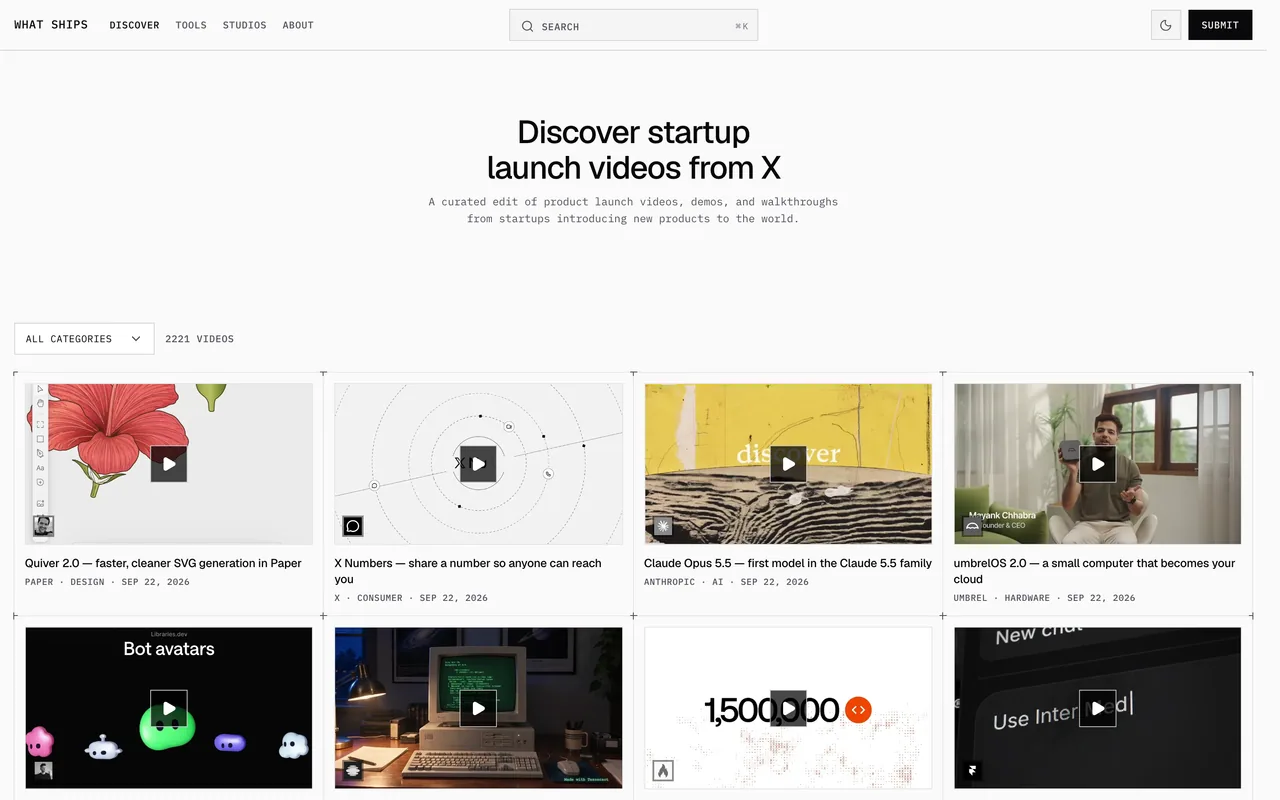1280x800 pixels.
Task: Click the Umbrel logo on umbrelOS thumbnail
Action: pos(972,526)
